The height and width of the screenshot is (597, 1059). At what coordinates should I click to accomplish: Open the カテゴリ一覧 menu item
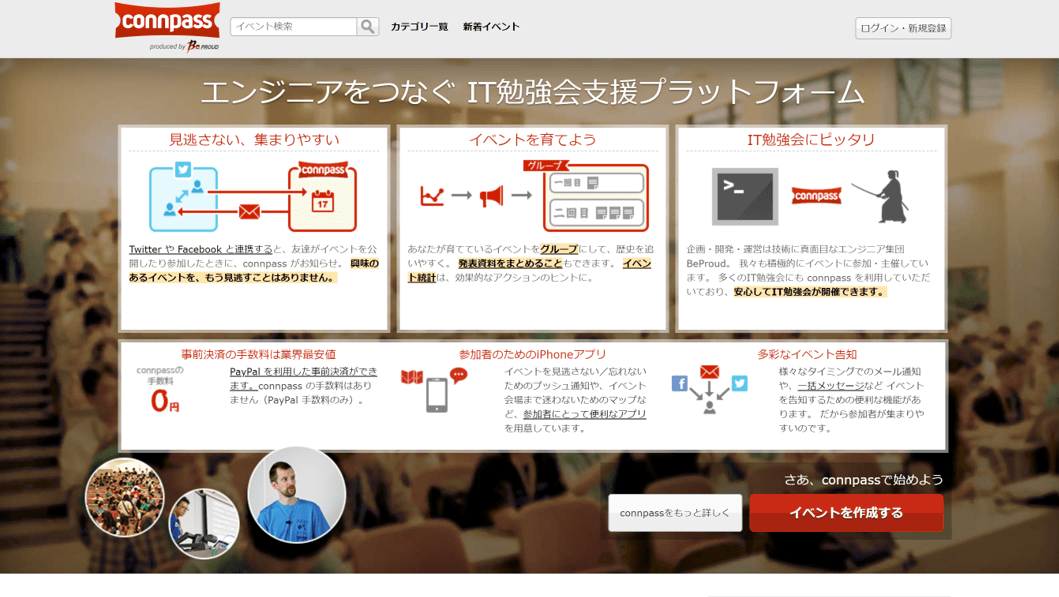coord(419,27)
